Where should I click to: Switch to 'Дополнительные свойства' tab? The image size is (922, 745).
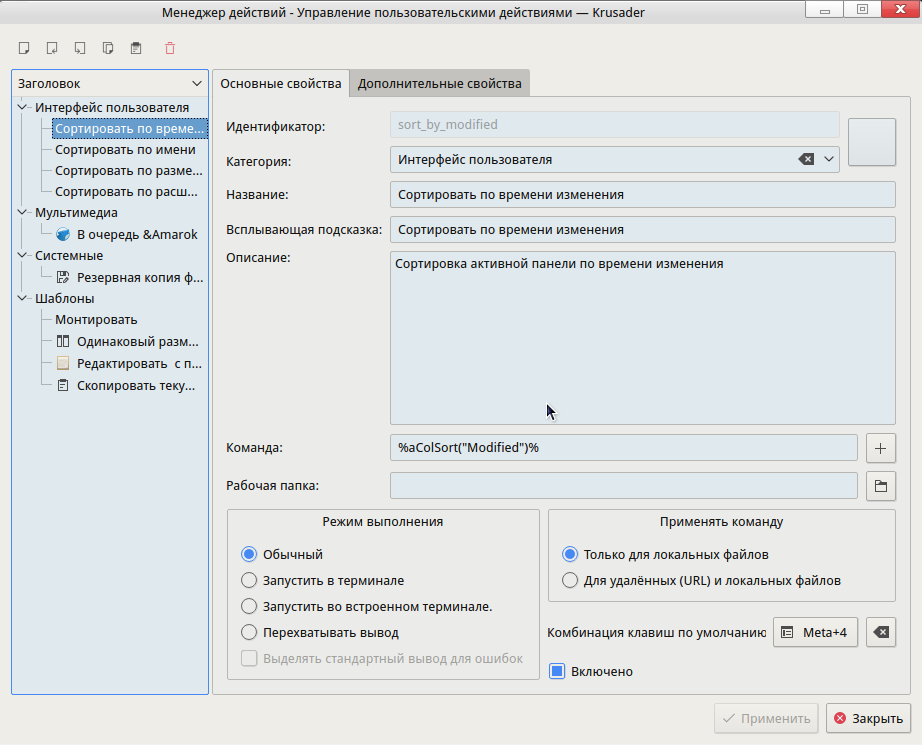click(439, 84)
